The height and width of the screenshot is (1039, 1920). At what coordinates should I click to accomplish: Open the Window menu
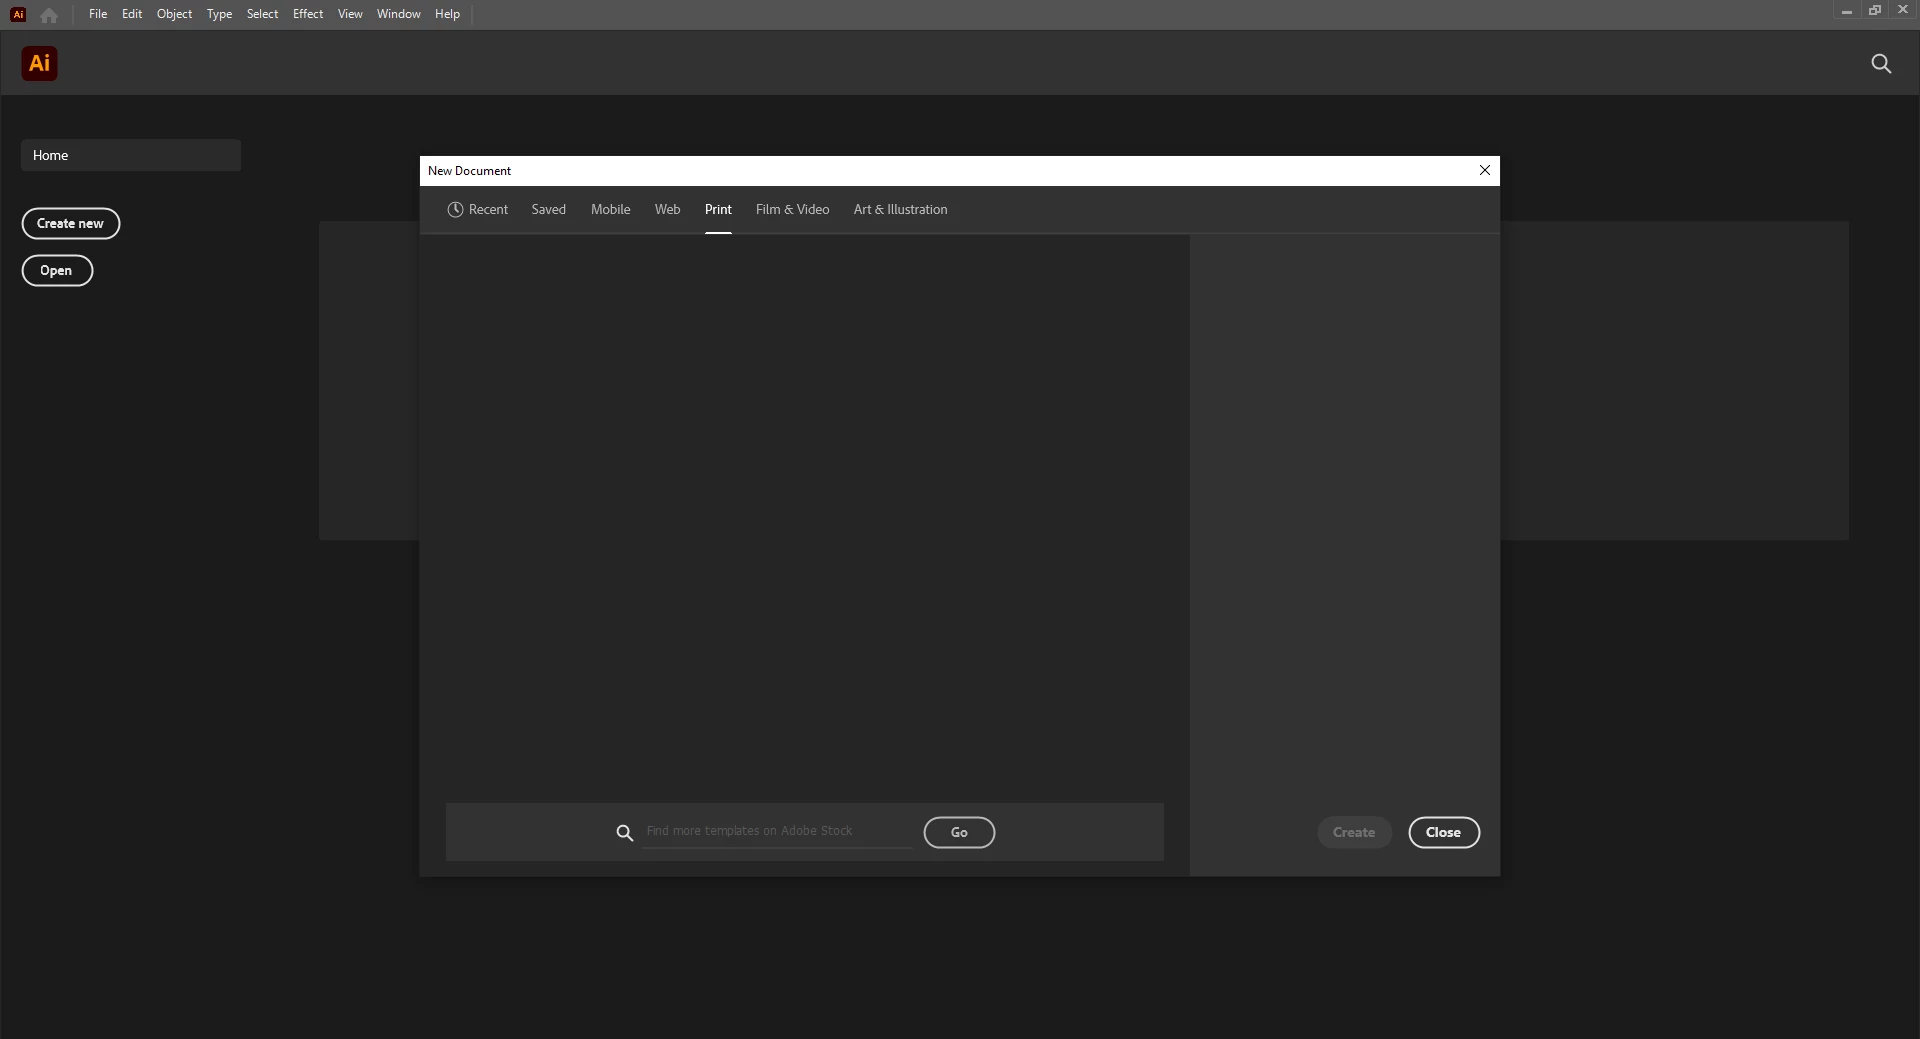coord(398,14)
